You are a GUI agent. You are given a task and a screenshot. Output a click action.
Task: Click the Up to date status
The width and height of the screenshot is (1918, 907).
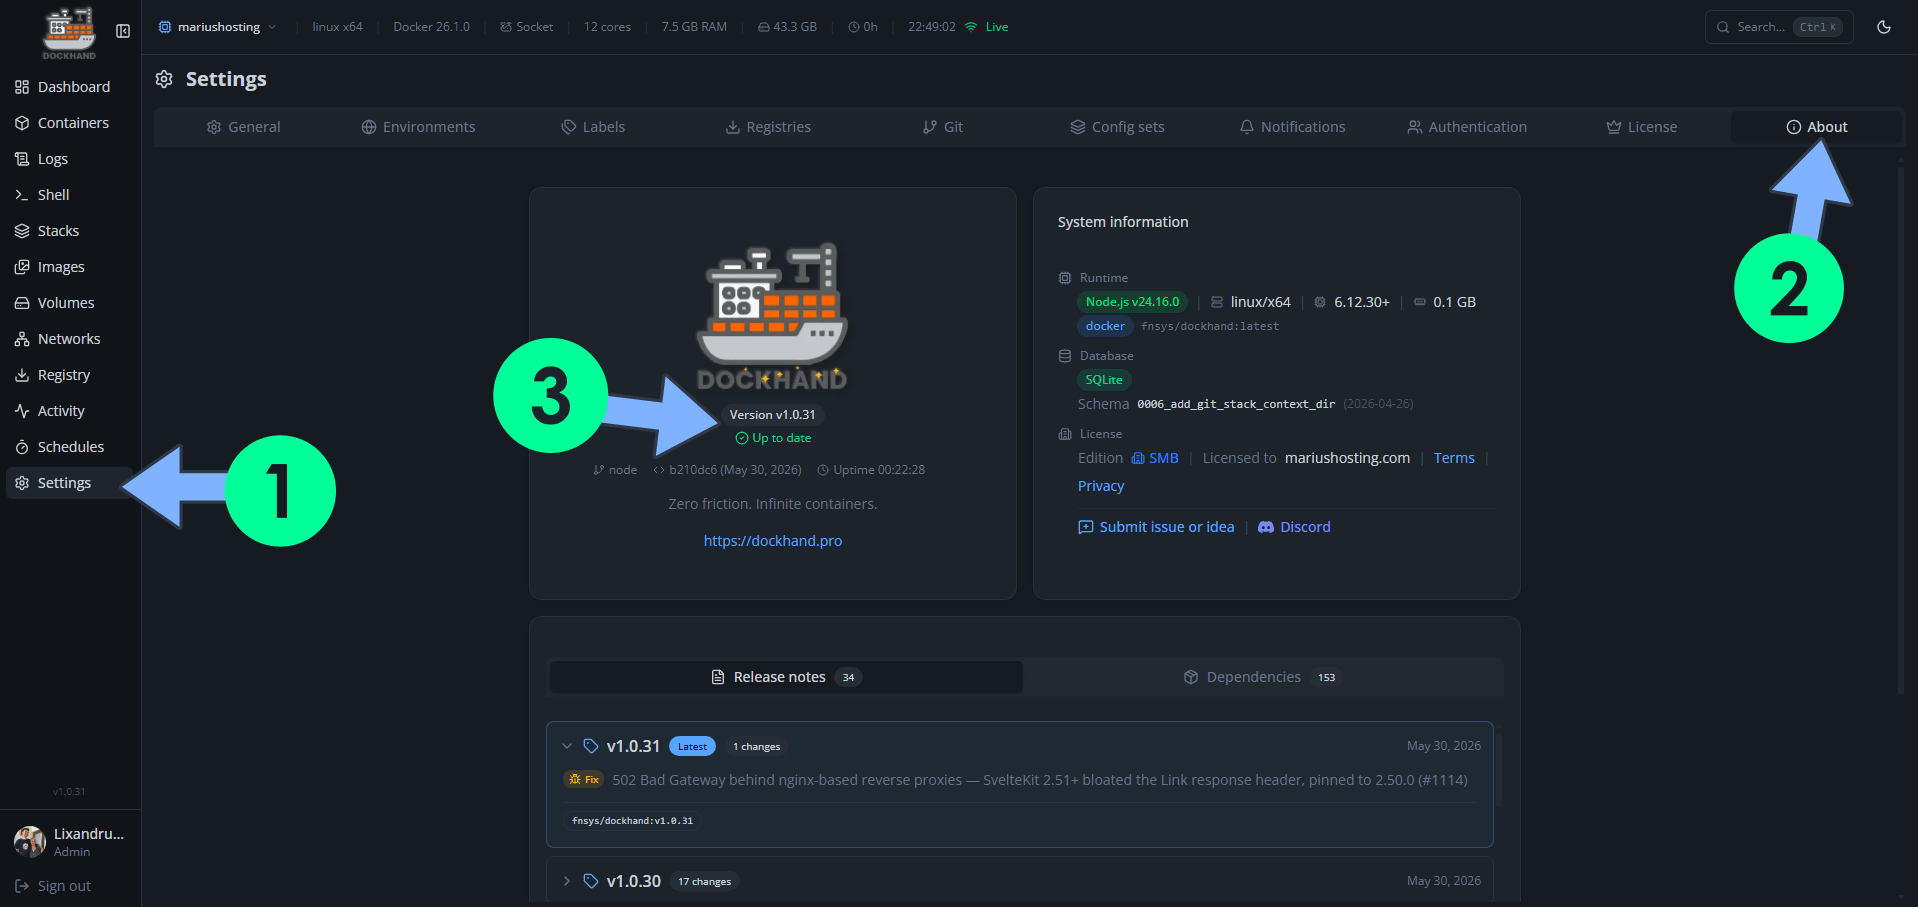pyautogui.click(x=773, y=438)
